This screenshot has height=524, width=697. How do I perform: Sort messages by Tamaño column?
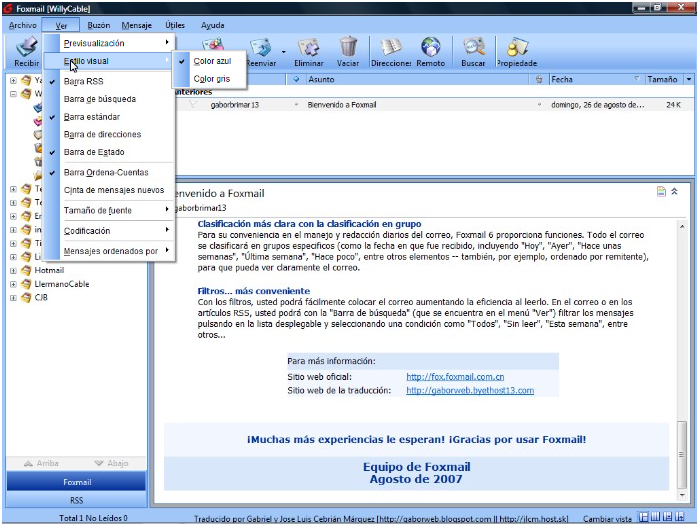coord(664,80)
